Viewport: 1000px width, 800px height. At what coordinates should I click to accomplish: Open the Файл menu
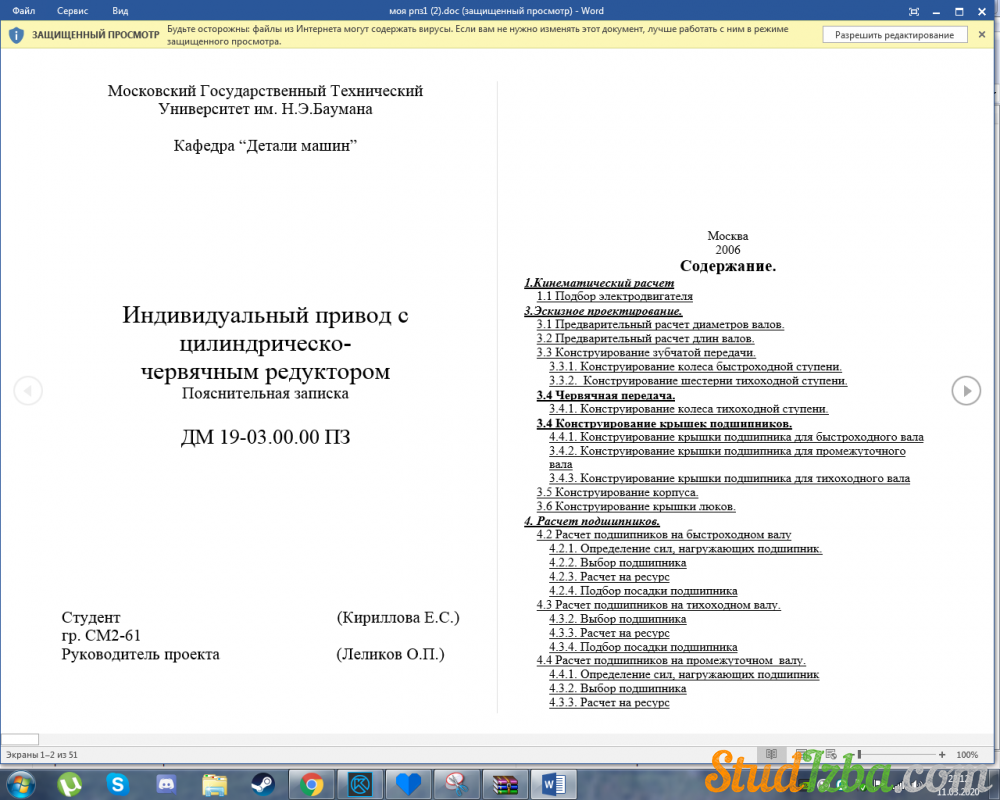(x=24, y=11)
